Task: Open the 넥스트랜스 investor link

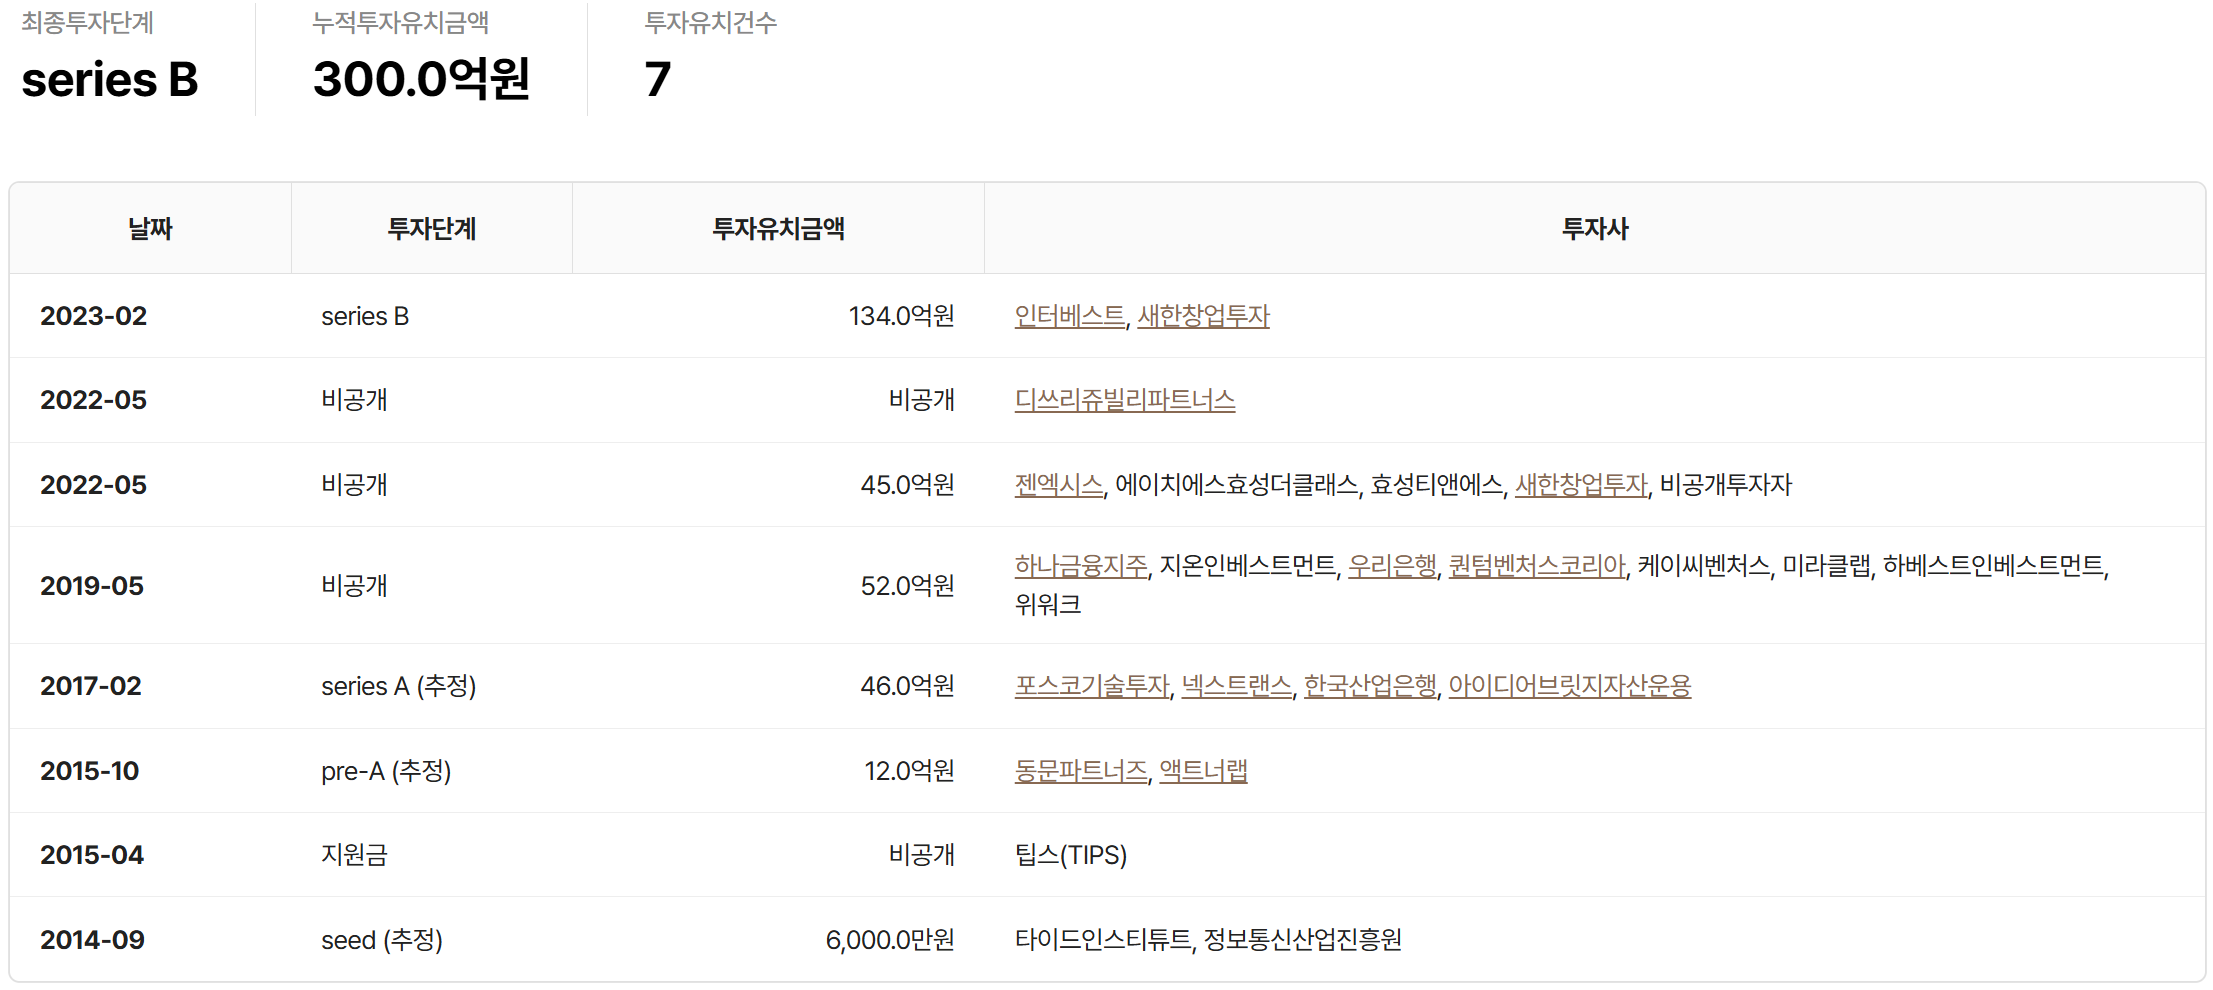Action: [x=1236, y=686]
